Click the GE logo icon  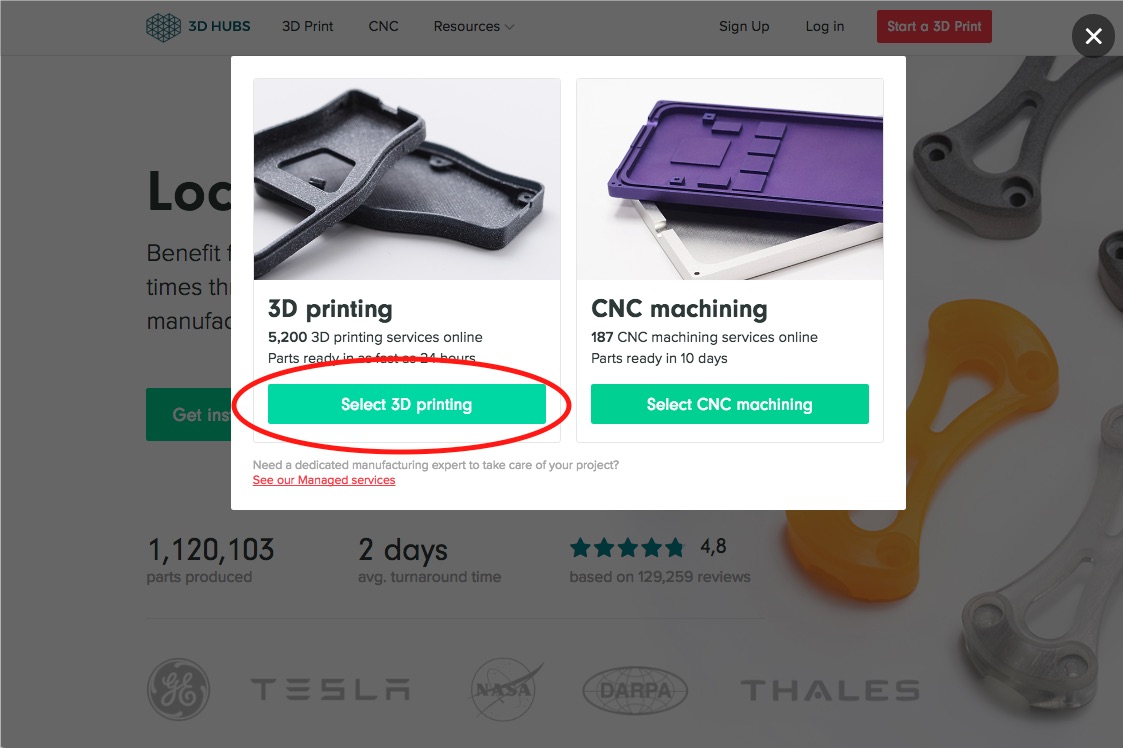tap(179, 690)
